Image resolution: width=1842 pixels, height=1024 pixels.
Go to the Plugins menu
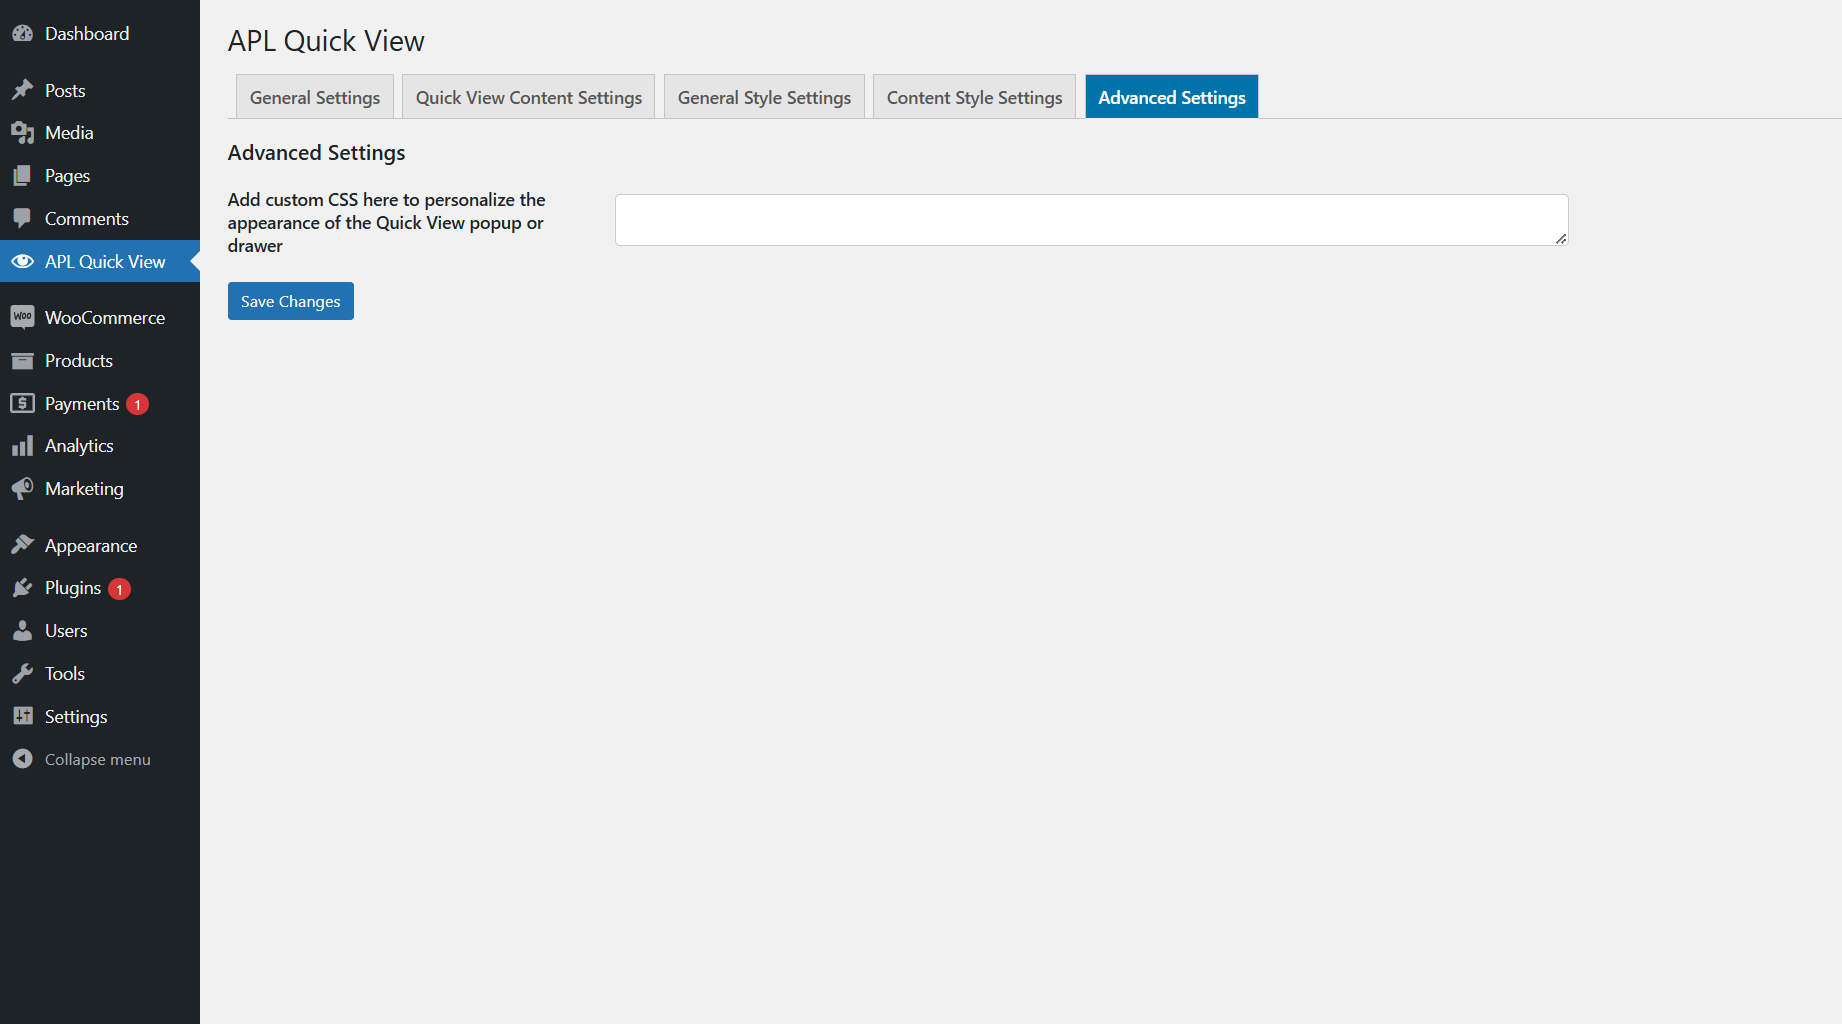(100, 588)
